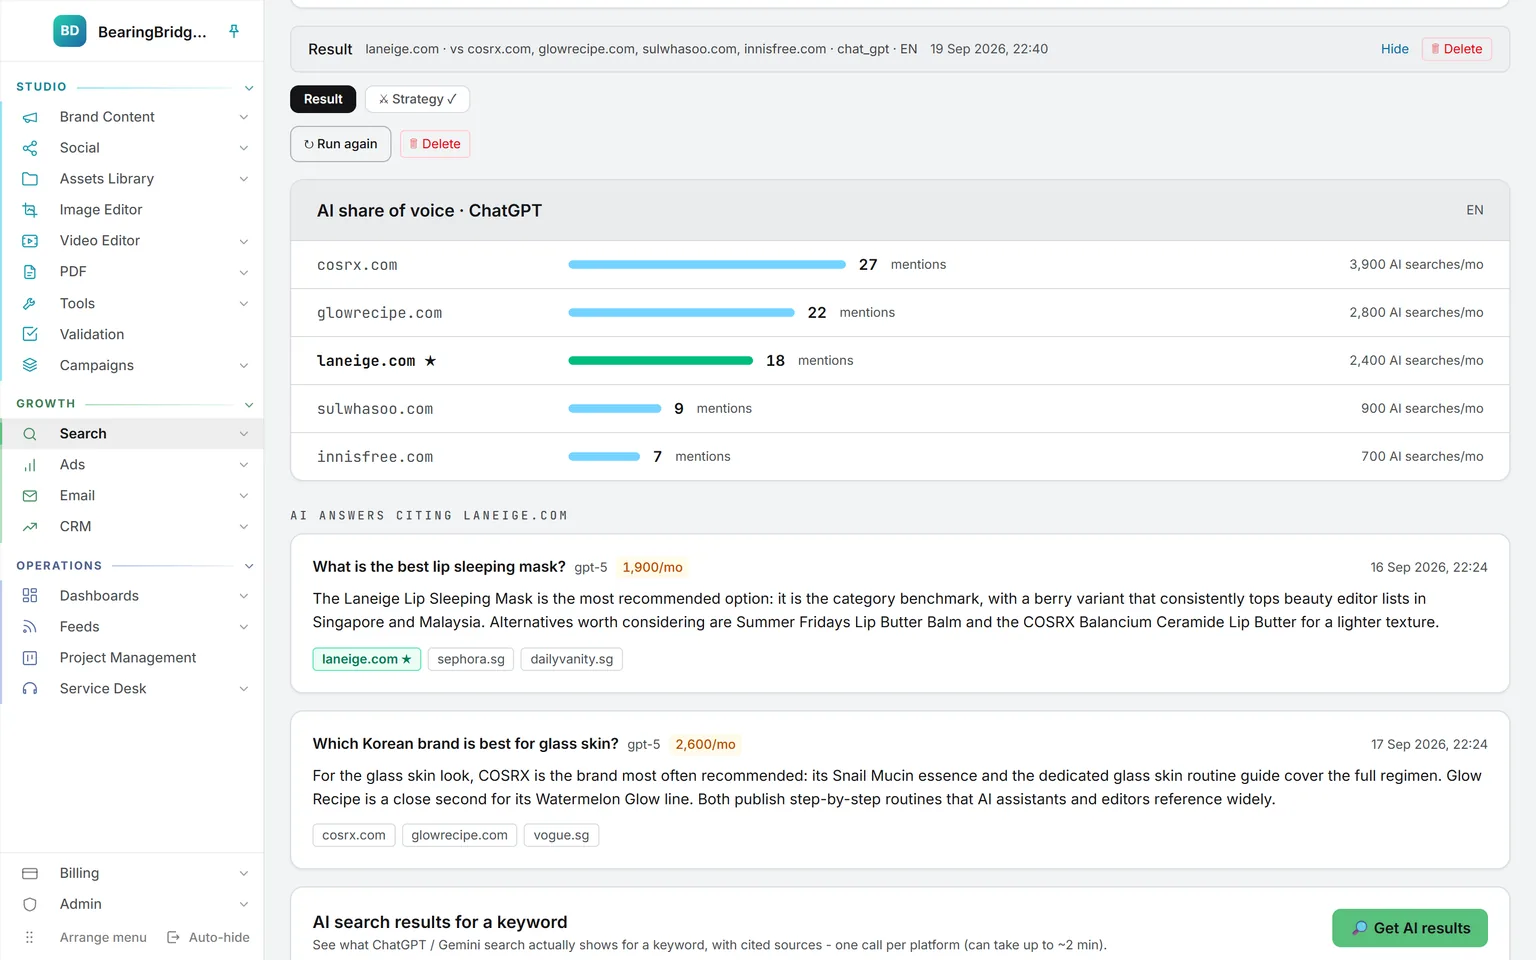Switch to the Strategy tab
Image resolution: width=1536 pixels, height=960 pixels.
point(417,99)
